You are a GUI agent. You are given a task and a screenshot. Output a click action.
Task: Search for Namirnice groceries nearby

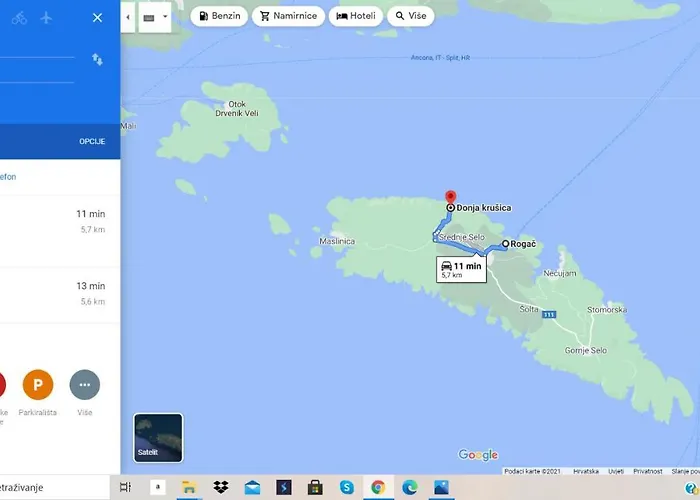coord(290,17)
